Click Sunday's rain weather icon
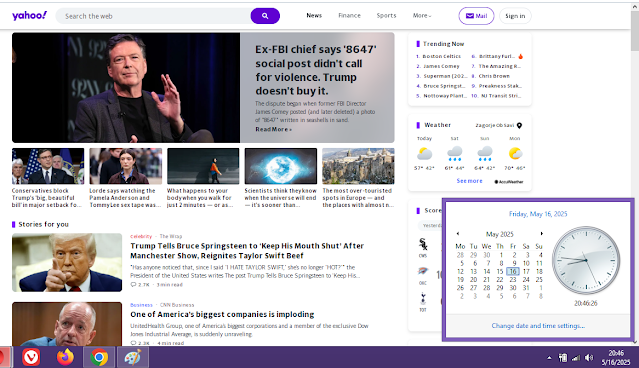Viewport: 639px width, 368px height. tap(485, 154)
